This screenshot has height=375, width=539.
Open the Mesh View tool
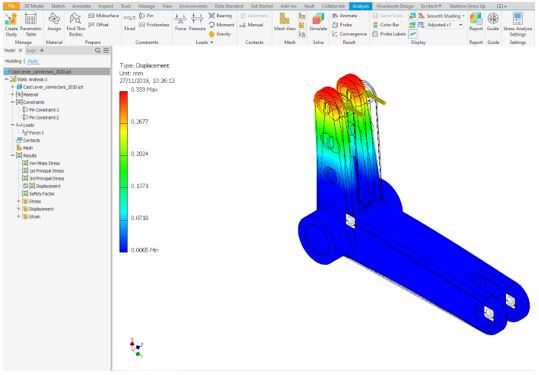tap(285, 23)
